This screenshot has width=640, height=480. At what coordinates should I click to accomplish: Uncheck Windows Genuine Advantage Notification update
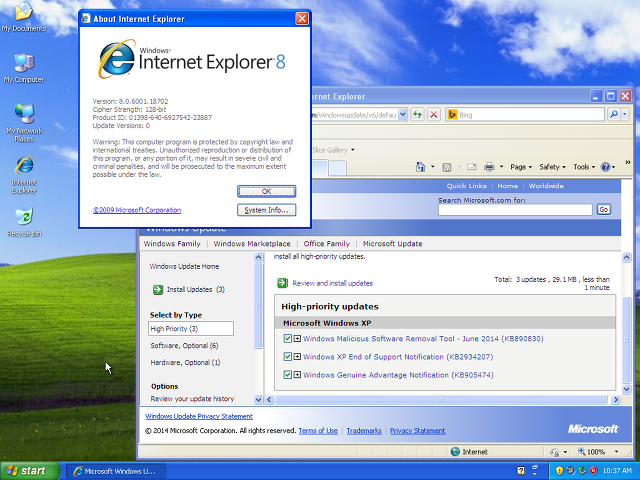tap(288, 374)
